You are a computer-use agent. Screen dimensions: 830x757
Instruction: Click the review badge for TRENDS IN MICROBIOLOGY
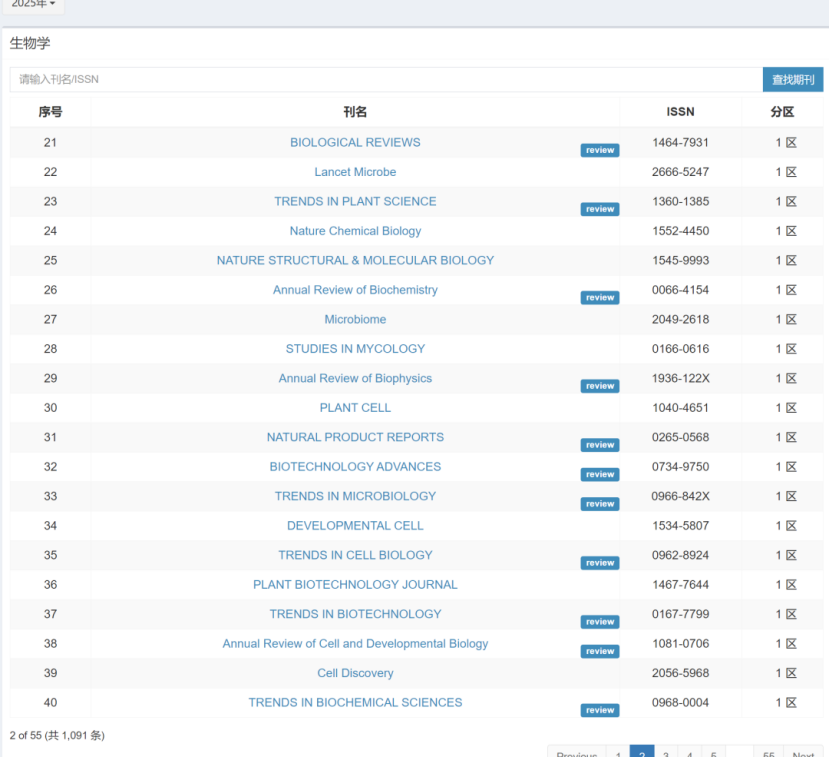point(600,504)
